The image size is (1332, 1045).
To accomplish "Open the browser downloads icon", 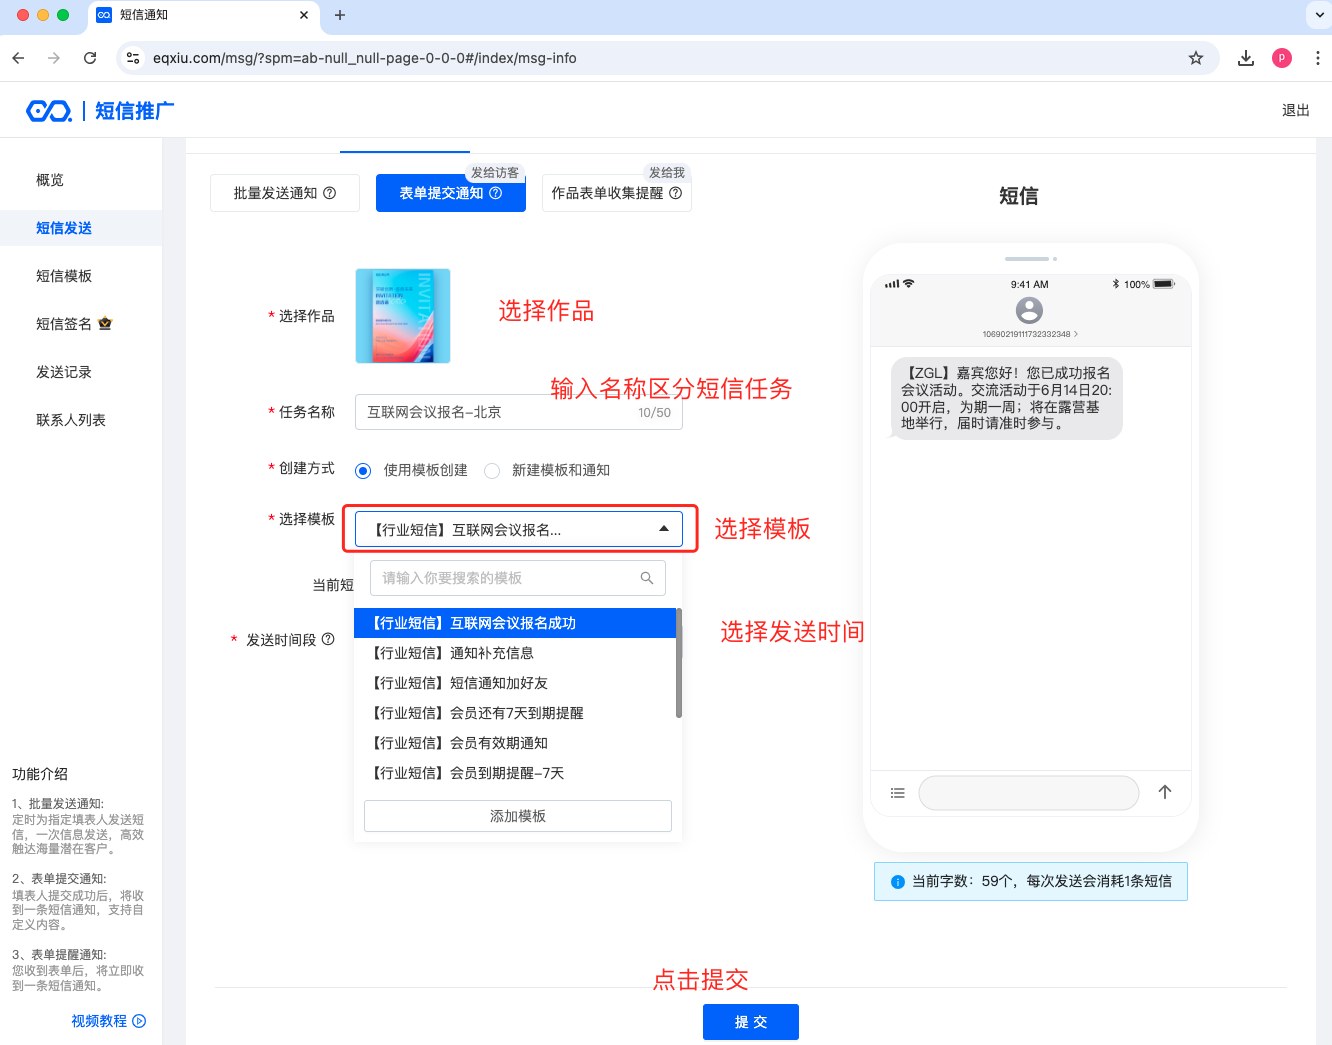I will click(1246, 58).
